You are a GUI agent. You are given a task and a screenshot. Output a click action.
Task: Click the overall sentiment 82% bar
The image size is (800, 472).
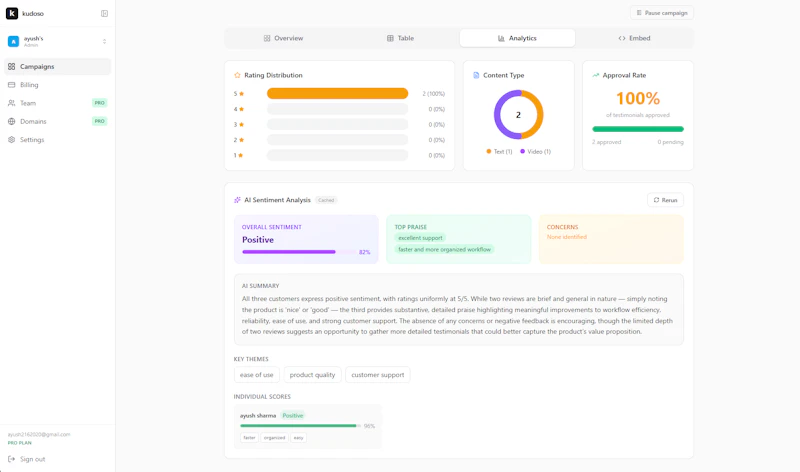299,252
